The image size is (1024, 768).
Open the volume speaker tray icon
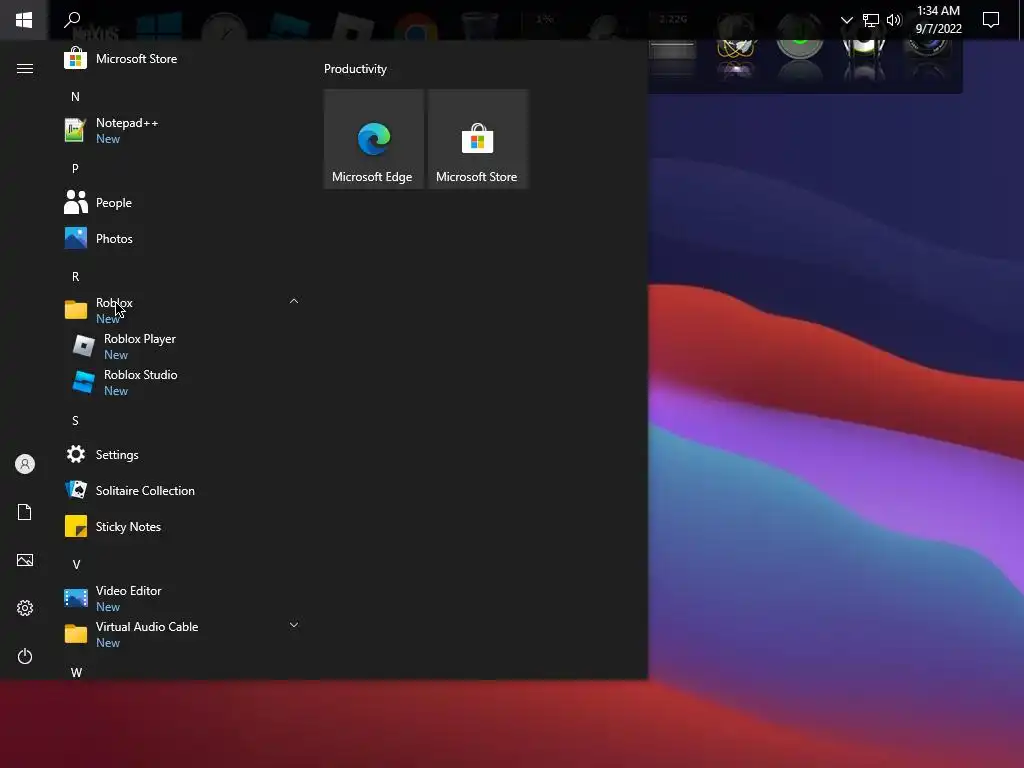pos(894,20)
